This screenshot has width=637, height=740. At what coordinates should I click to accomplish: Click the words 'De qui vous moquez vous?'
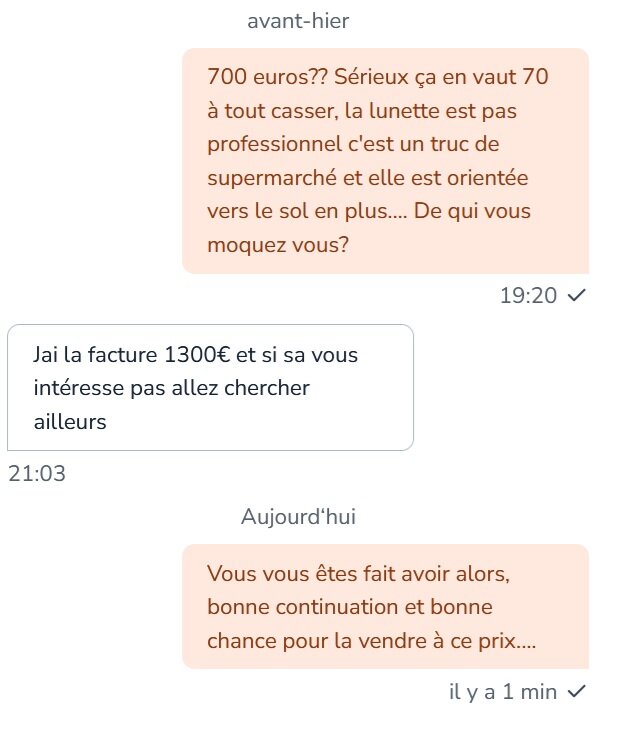click(x=369, y=228)
